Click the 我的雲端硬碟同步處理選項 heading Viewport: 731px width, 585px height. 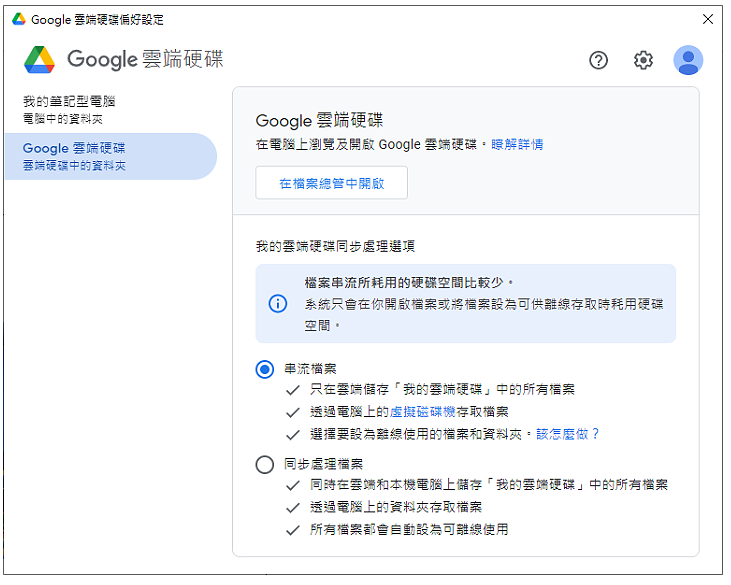(x=335, y=246)
